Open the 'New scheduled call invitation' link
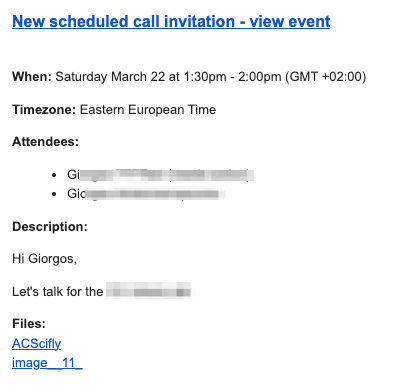This screenshot has height=388, width=409. click(x=124, y=22)
